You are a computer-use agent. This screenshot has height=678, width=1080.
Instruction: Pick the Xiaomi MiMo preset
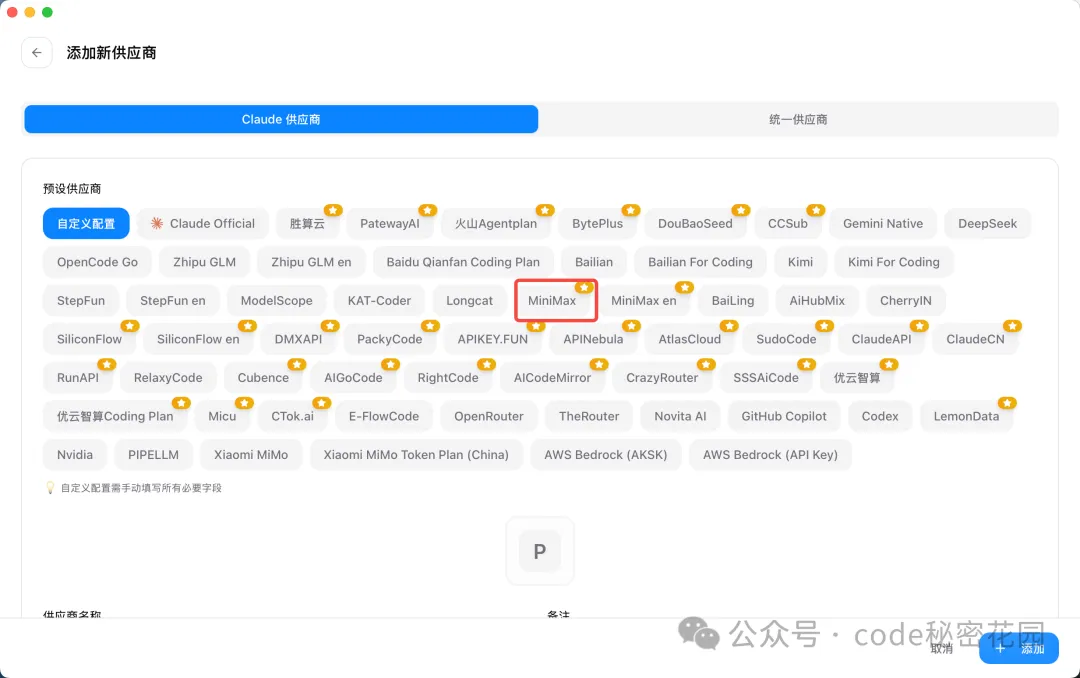point(251,455)
